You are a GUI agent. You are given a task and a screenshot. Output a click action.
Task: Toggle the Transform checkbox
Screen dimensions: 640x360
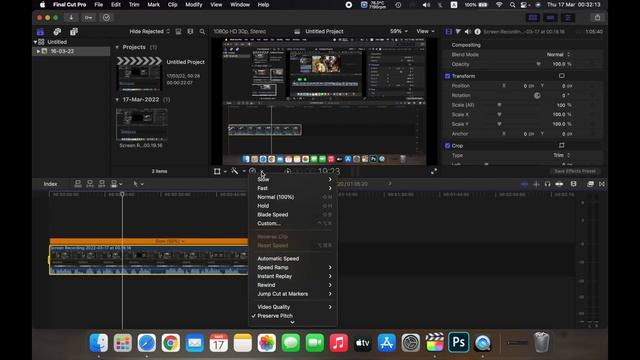click(447, 76)
